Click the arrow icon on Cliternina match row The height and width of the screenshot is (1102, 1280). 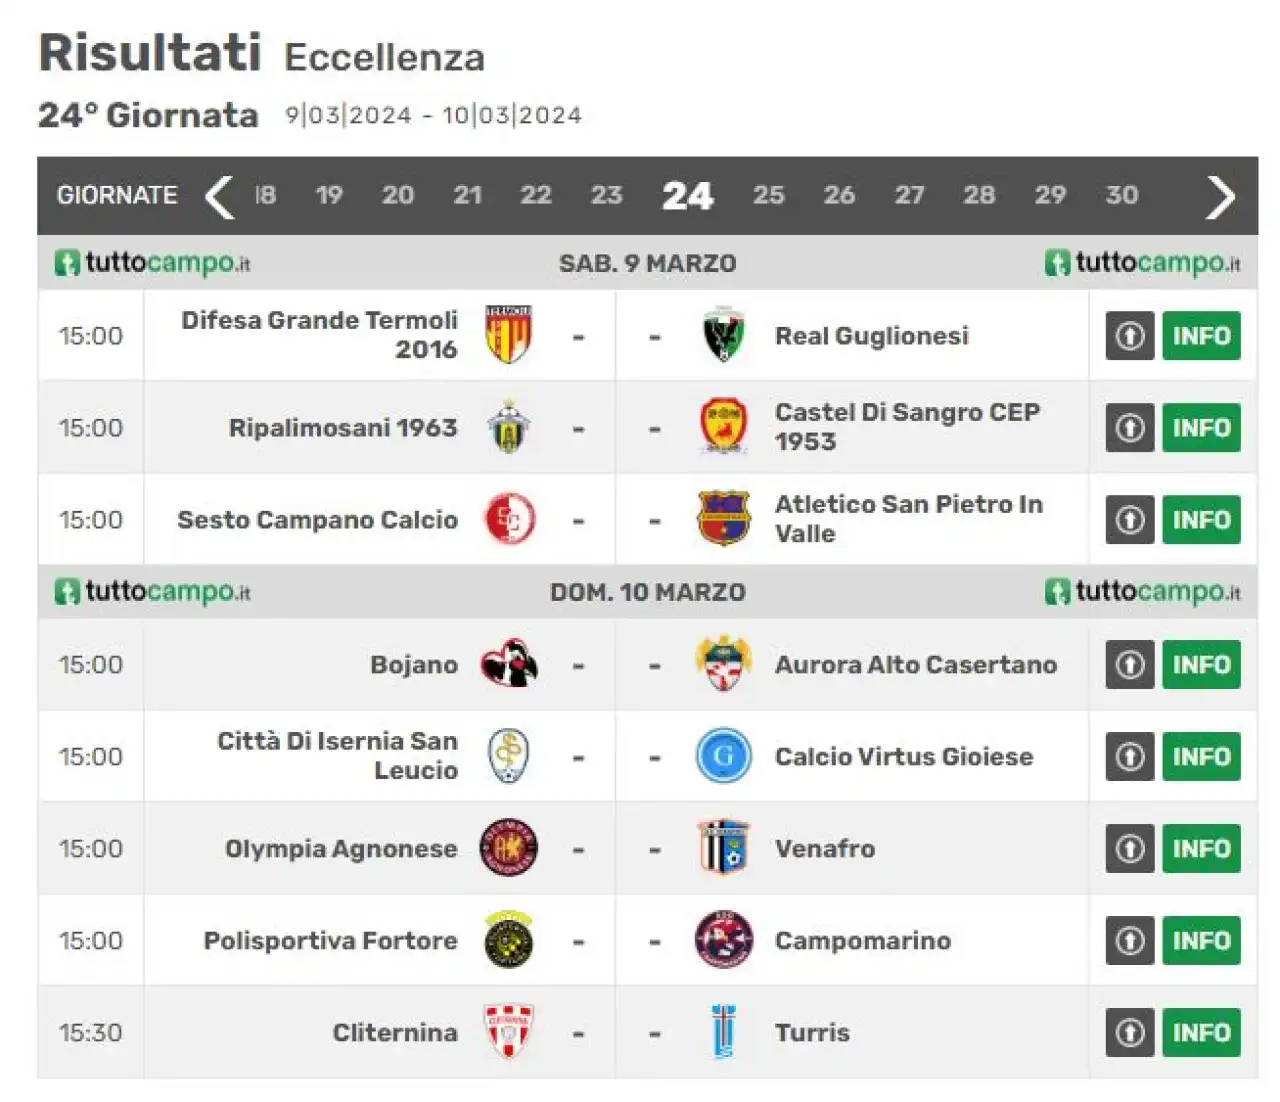1130,1032
